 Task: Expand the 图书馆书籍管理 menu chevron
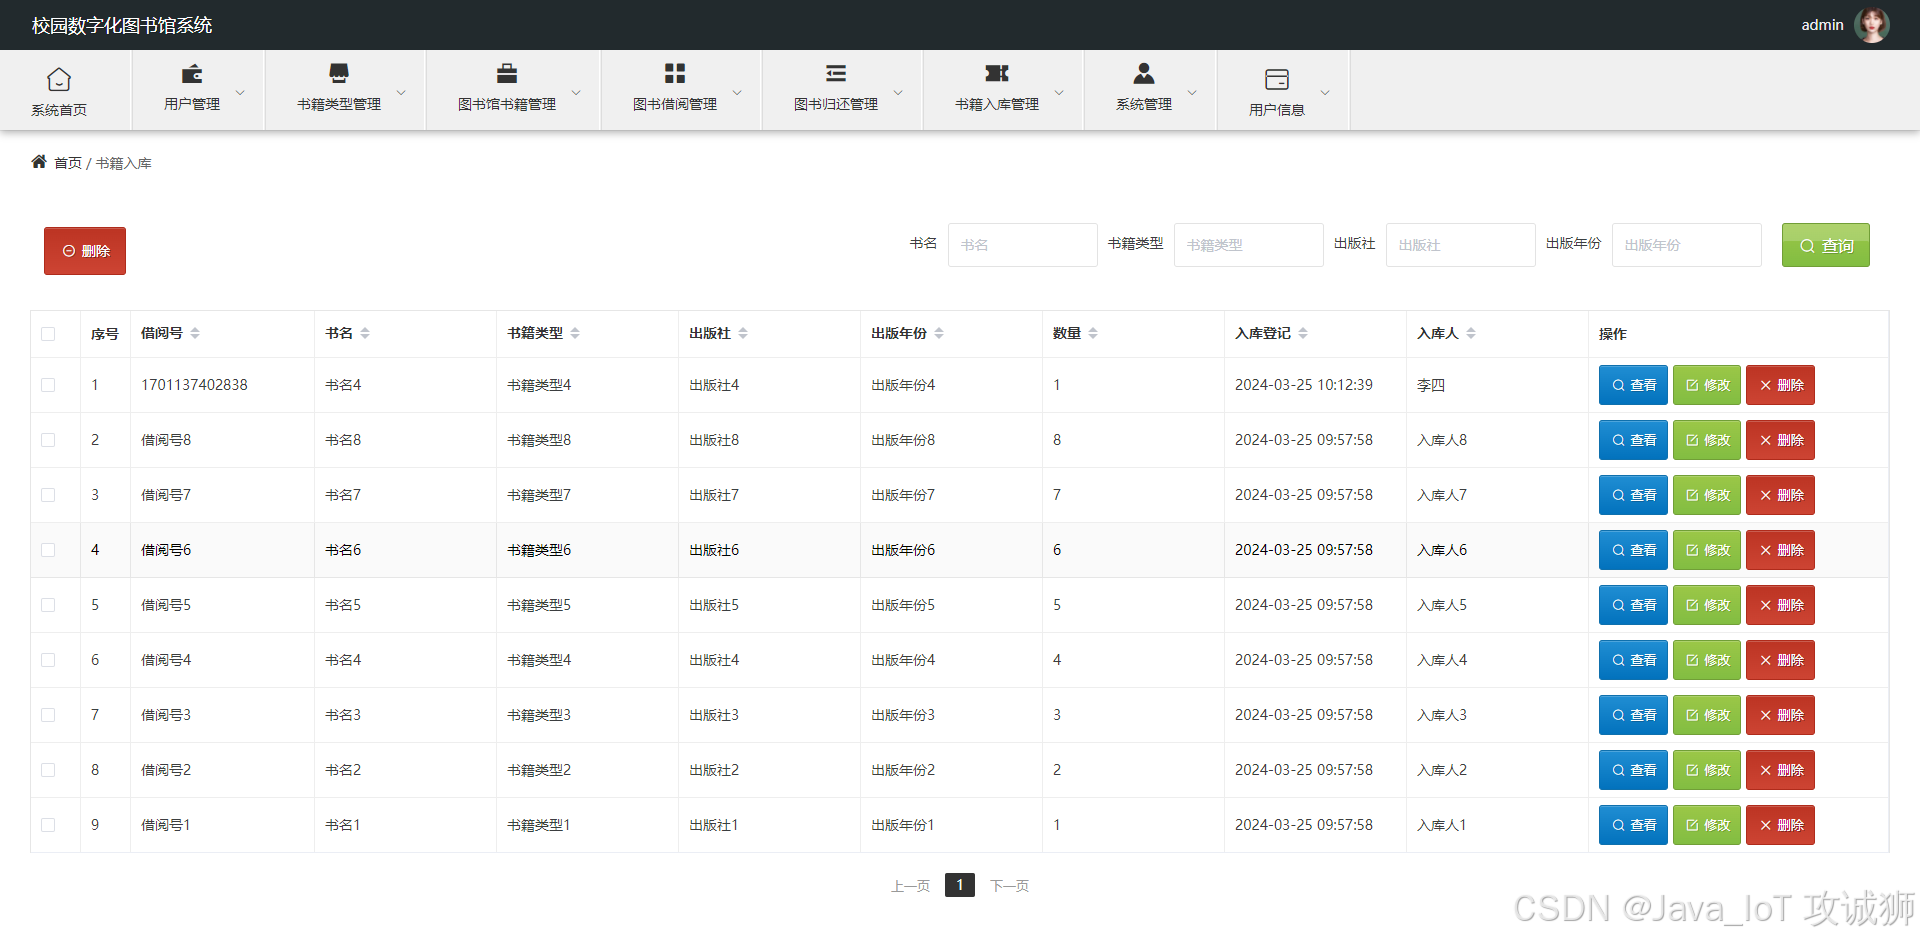click(x=576, y=92)
